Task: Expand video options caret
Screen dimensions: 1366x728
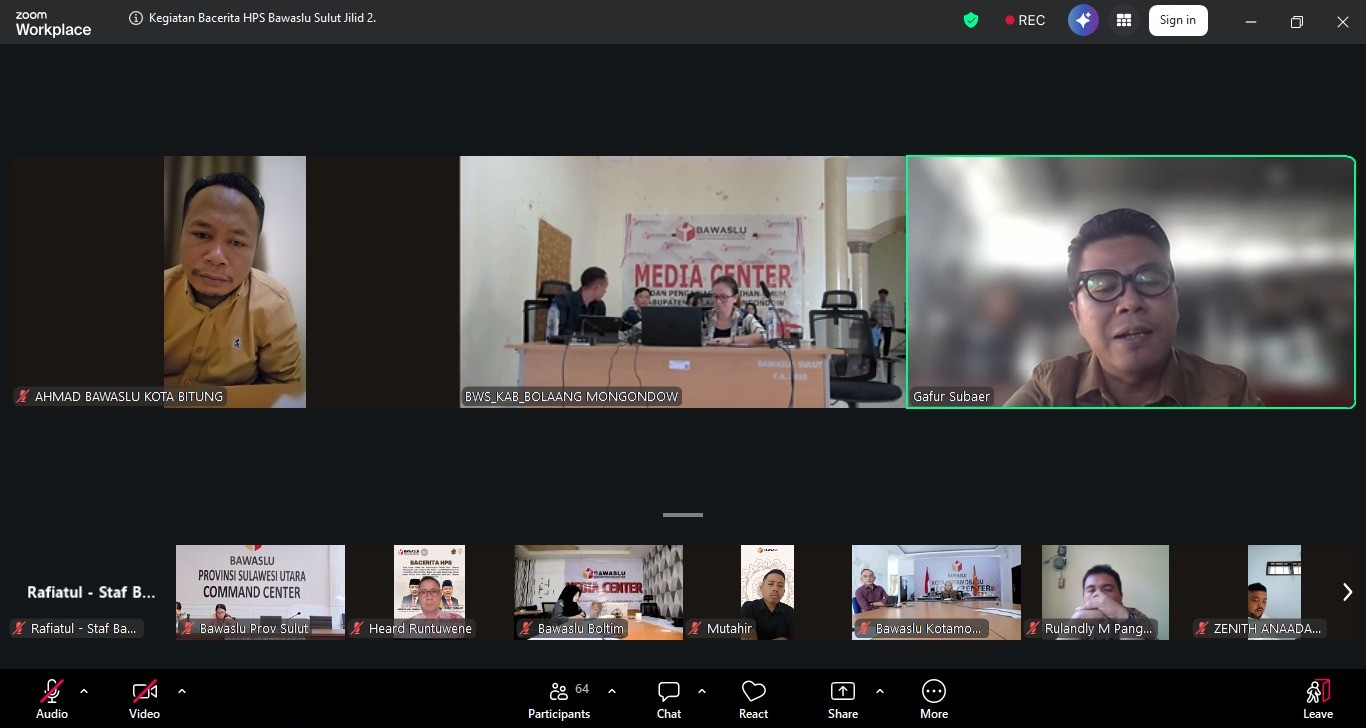Action: [182, 691]
